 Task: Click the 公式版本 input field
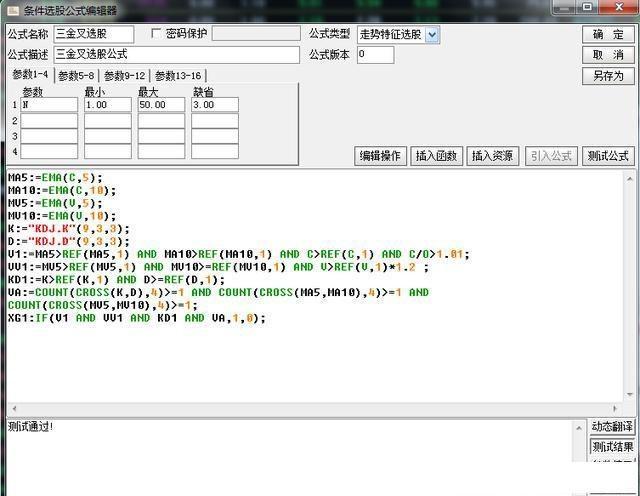coord(375,54)
